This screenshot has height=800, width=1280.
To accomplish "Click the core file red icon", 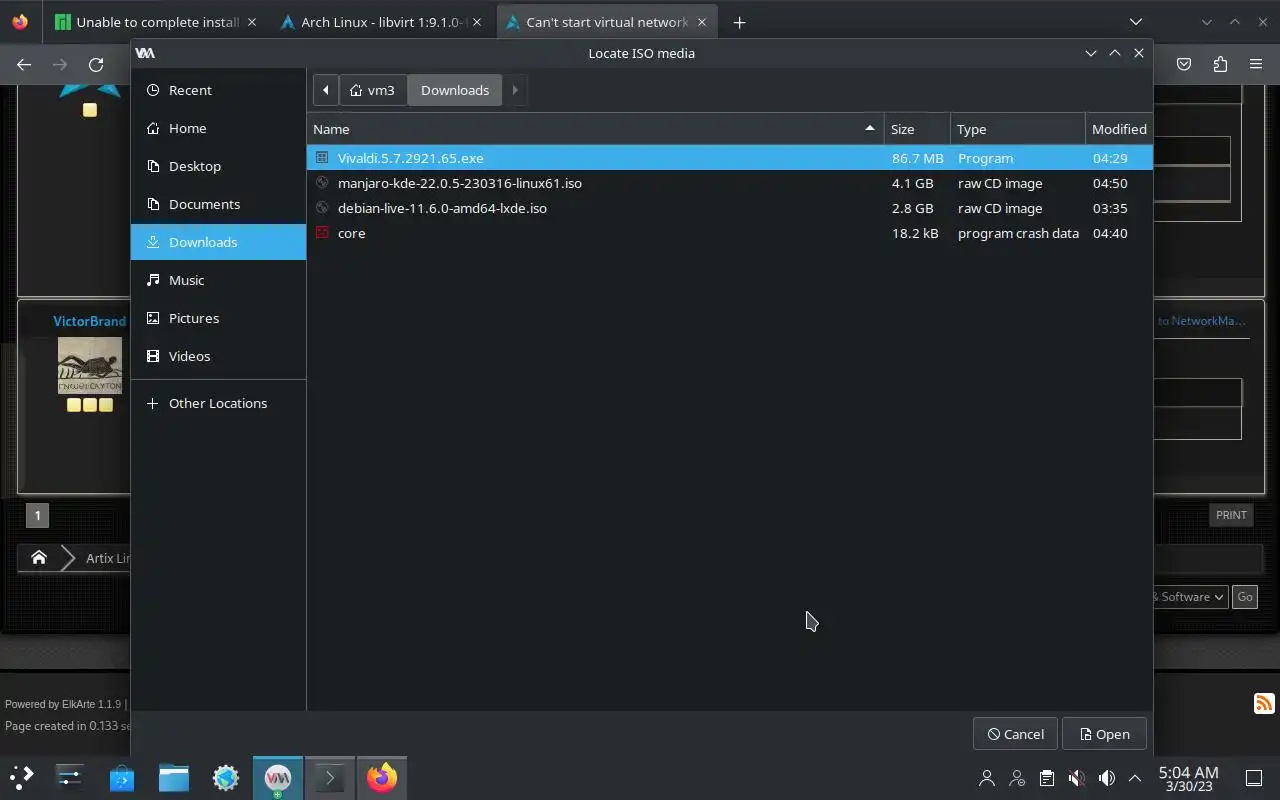I will 322,233.
